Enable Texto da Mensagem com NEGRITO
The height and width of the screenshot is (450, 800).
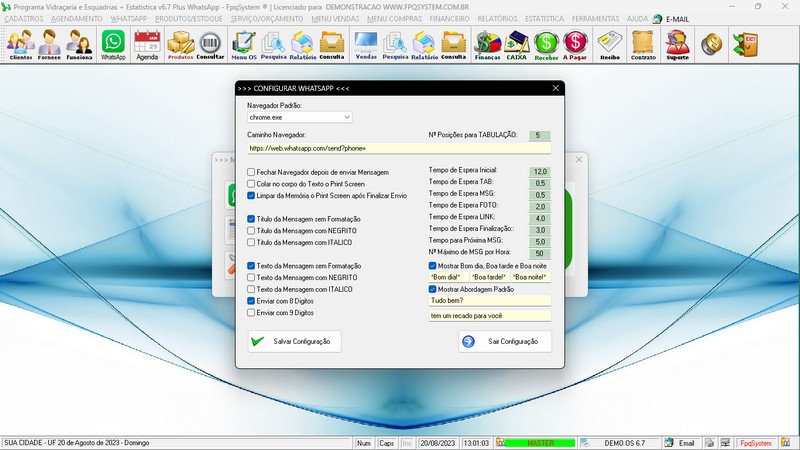tap(251, 278)
